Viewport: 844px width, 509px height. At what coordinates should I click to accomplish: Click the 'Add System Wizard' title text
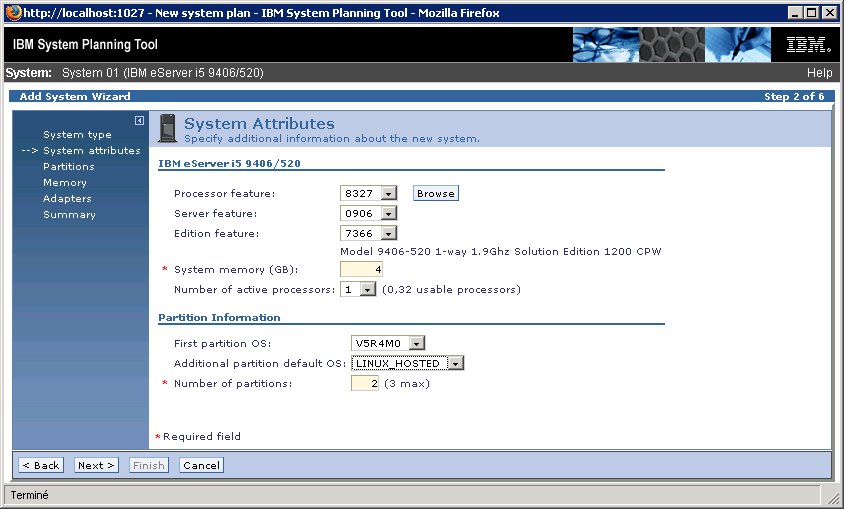pyautogui.click(x=75, y=96)
